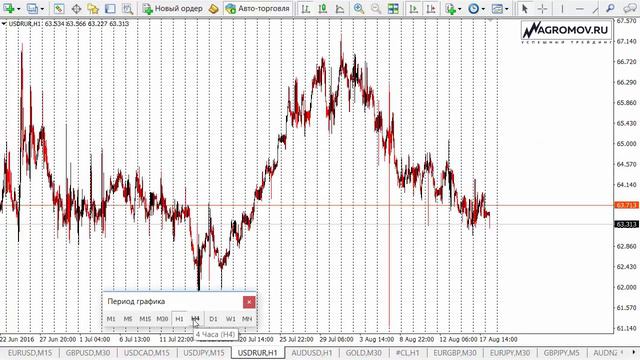Click the Новый ордер button
This screenshot has width=640, height=360.
point(172,8)
